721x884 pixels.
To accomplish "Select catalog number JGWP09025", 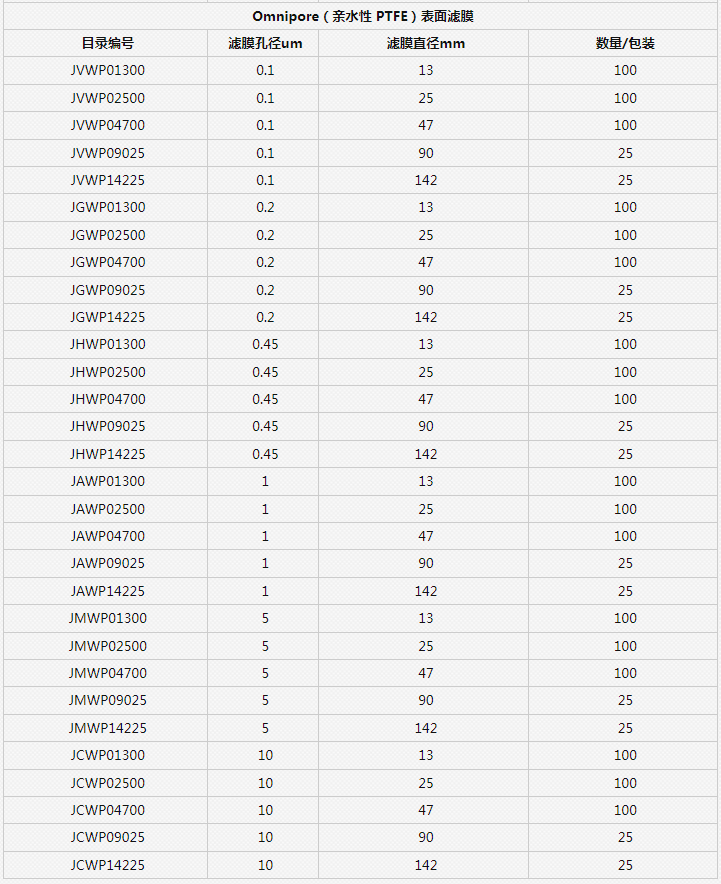I will (108, 290).
